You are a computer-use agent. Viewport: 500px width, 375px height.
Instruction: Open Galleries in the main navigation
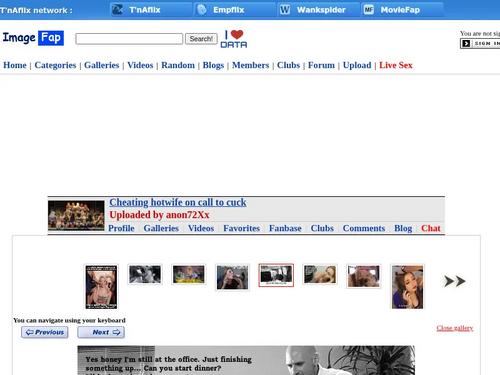tap(102, 65)
